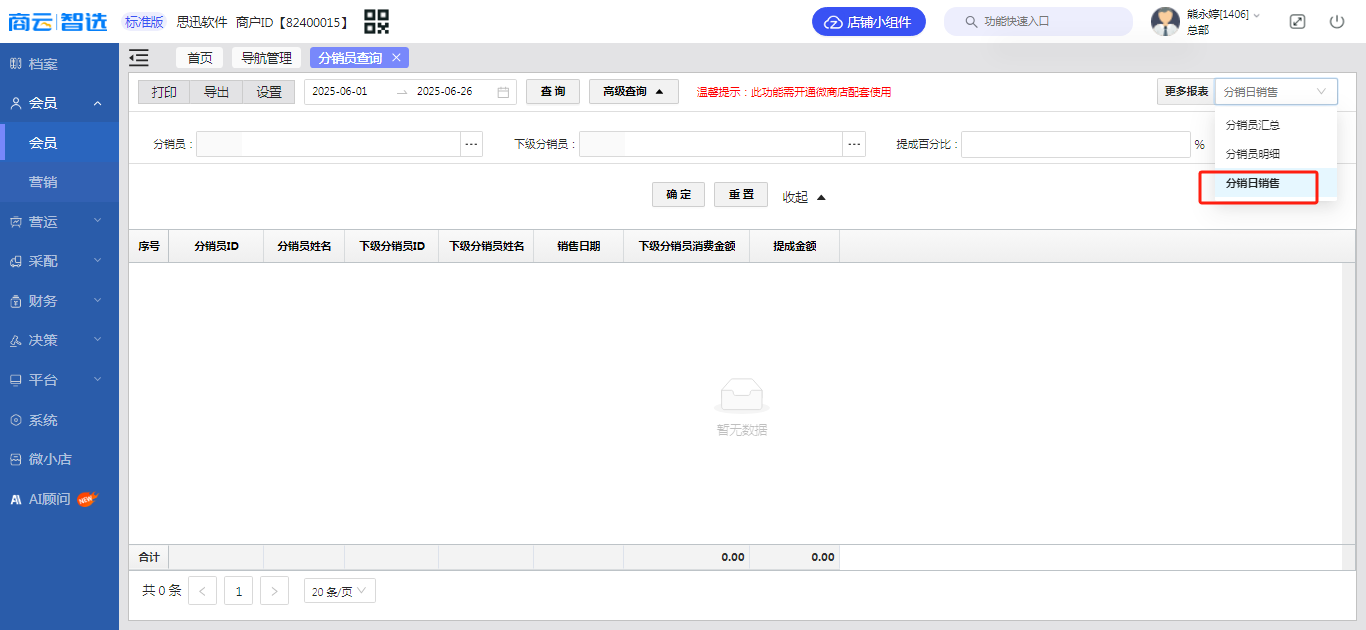Expand the 采配 sidebar section
Screen dimensions: 1366x630
coord(59,261)
